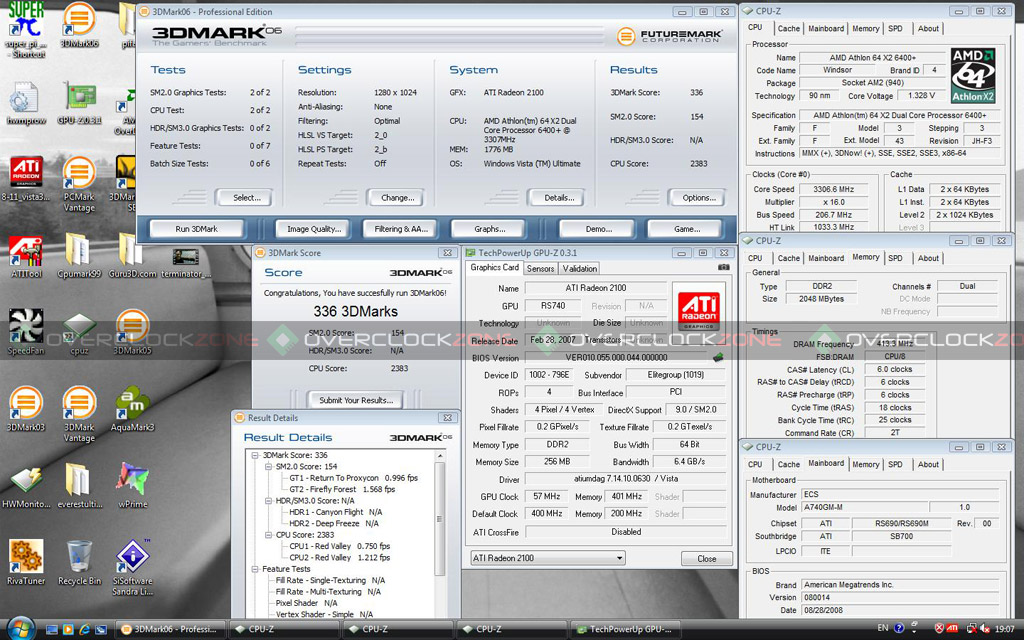Launch the ATITool desktop icon
Screen dimensions: 1024x640
[26, 257]
